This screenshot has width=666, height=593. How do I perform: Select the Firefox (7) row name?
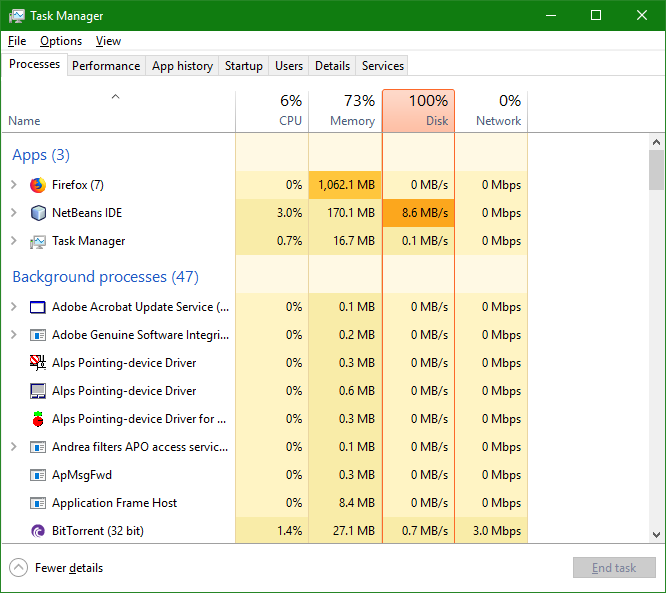coord(78,185)
